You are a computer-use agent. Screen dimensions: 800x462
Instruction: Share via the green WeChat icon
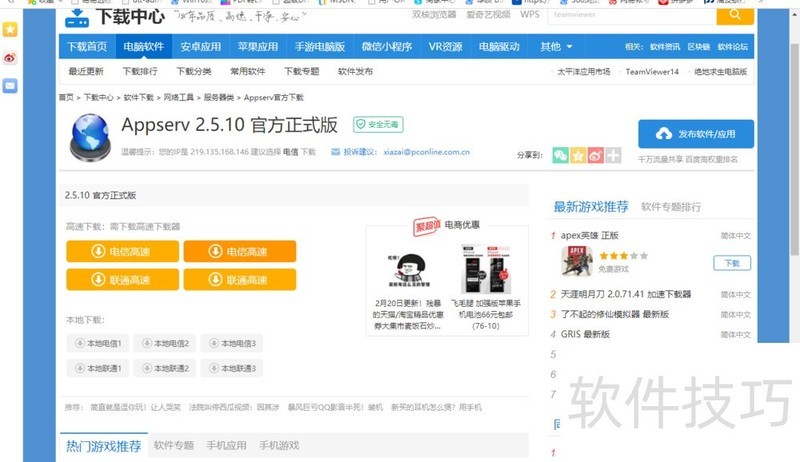tap(561, 155)
